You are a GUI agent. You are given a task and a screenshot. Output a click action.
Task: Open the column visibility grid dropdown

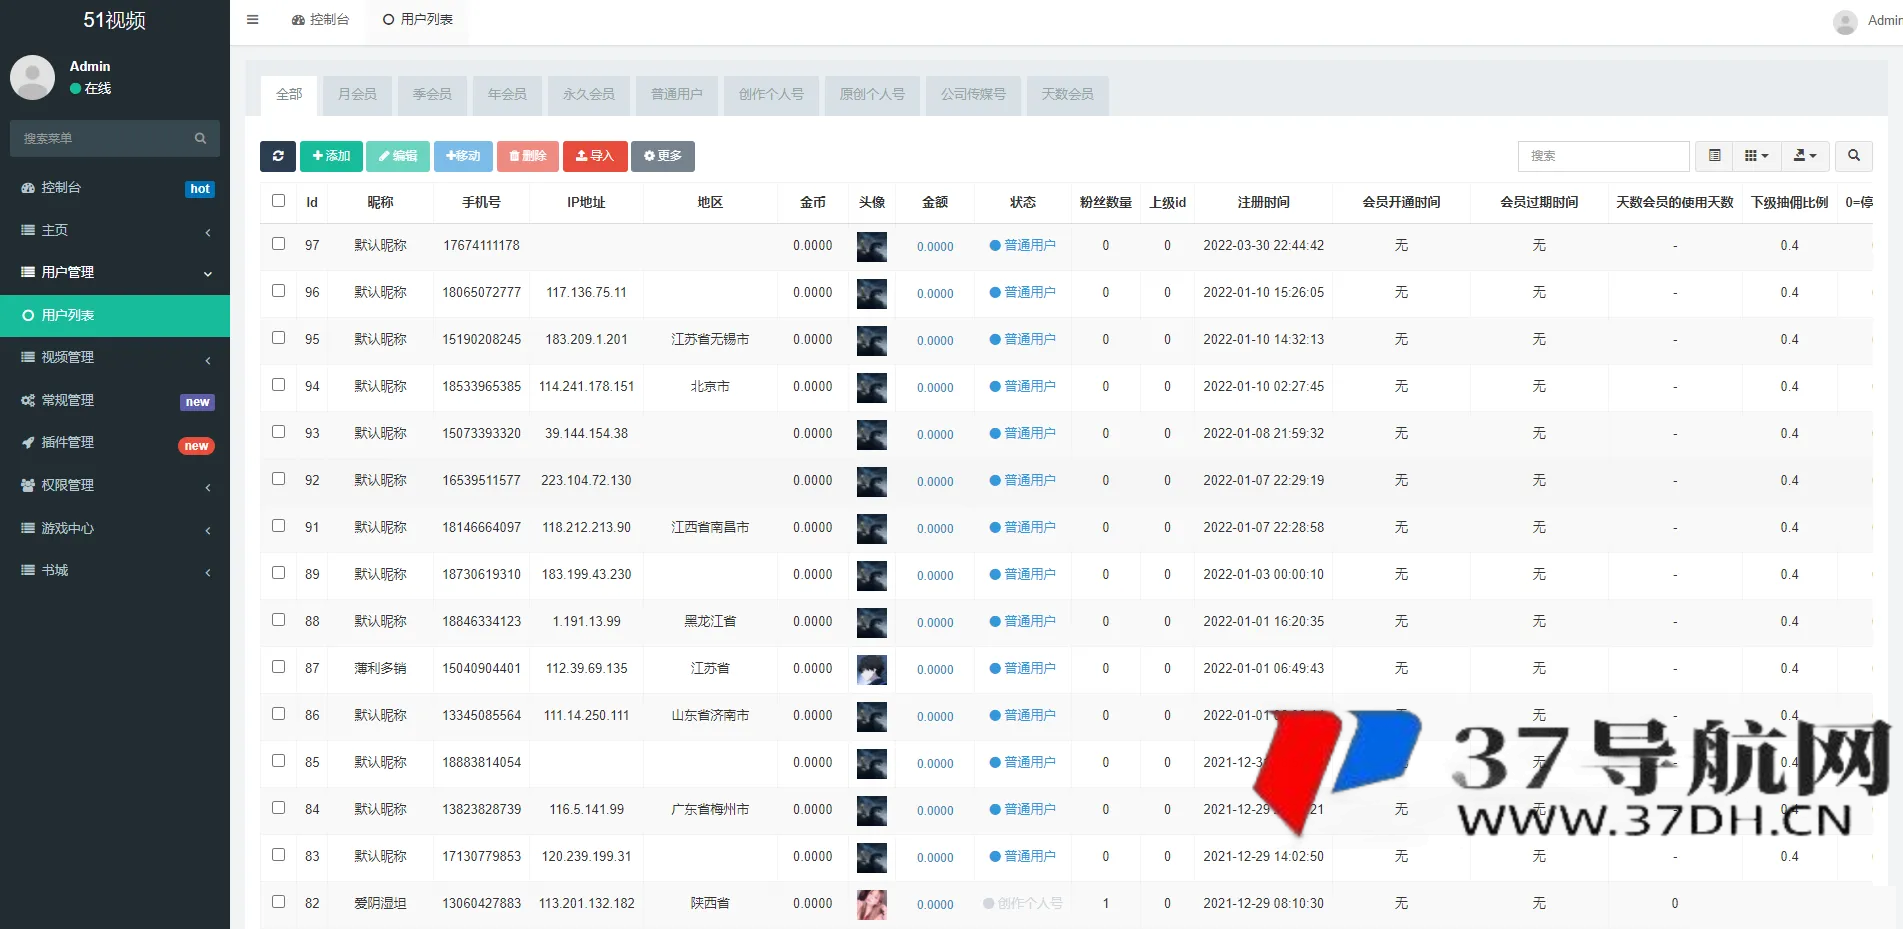[1757, 156]
